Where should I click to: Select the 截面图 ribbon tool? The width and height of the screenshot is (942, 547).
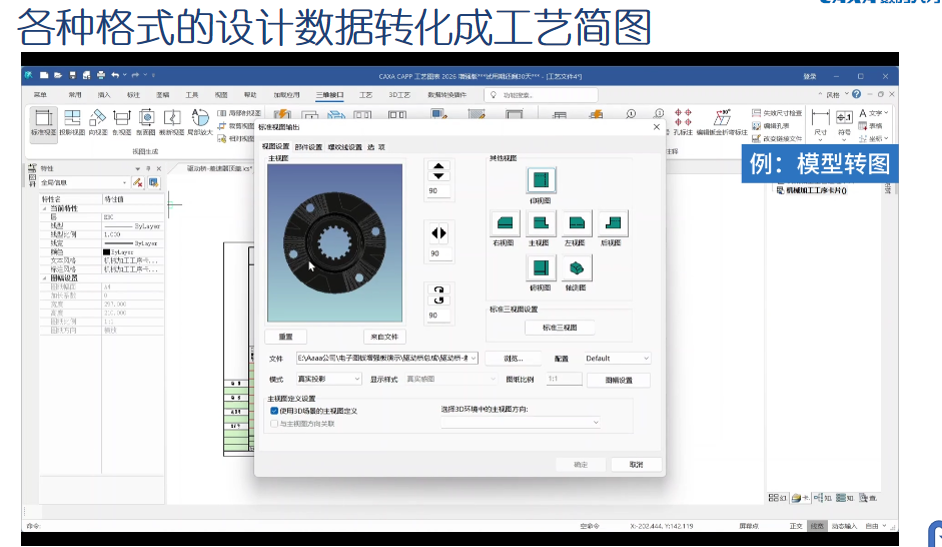pos(146,123)
